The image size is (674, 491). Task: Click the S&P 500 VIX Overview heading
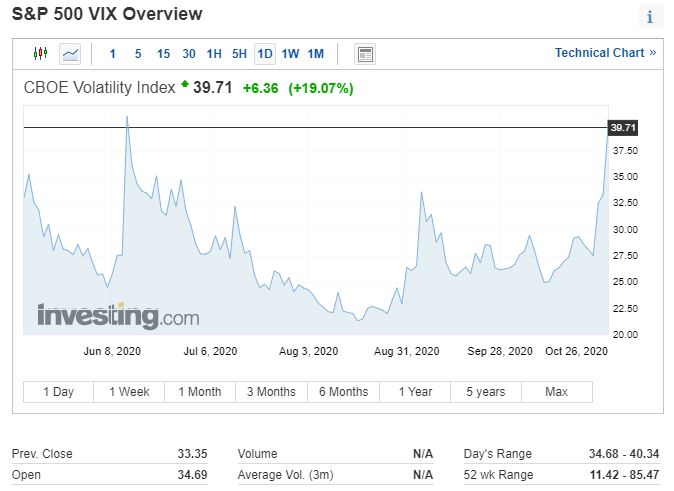click(x=107, y=14)
